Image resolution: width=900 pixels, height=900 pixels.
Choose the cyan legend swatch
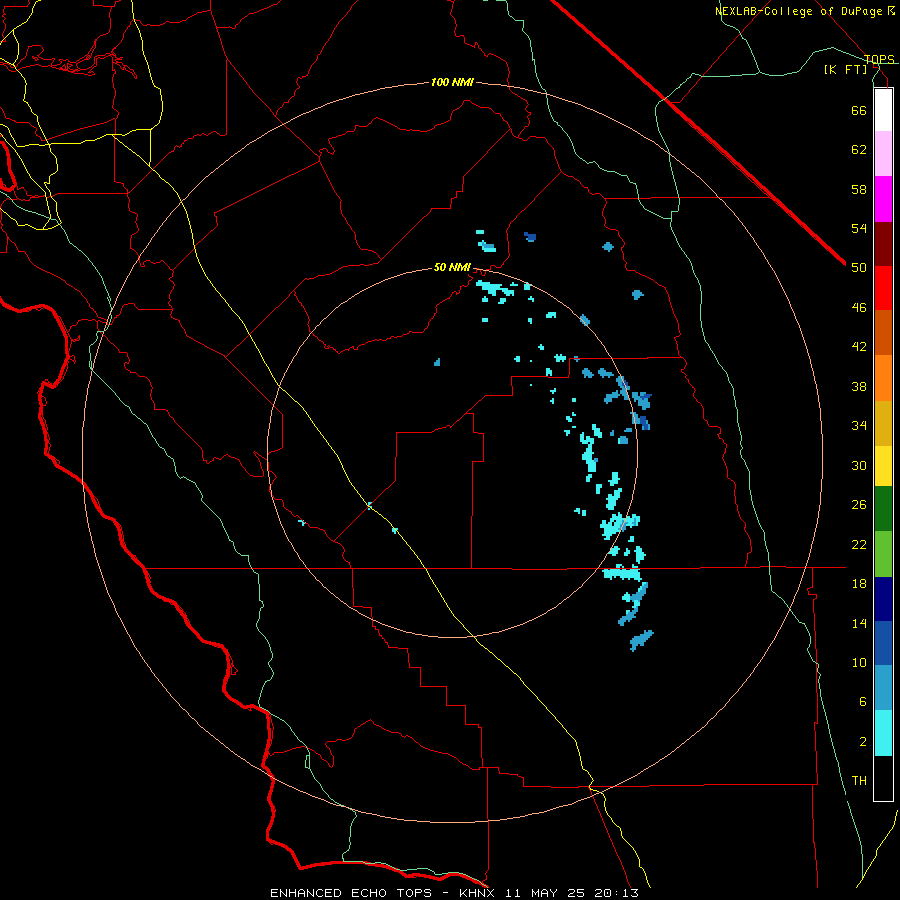[883, 733]
